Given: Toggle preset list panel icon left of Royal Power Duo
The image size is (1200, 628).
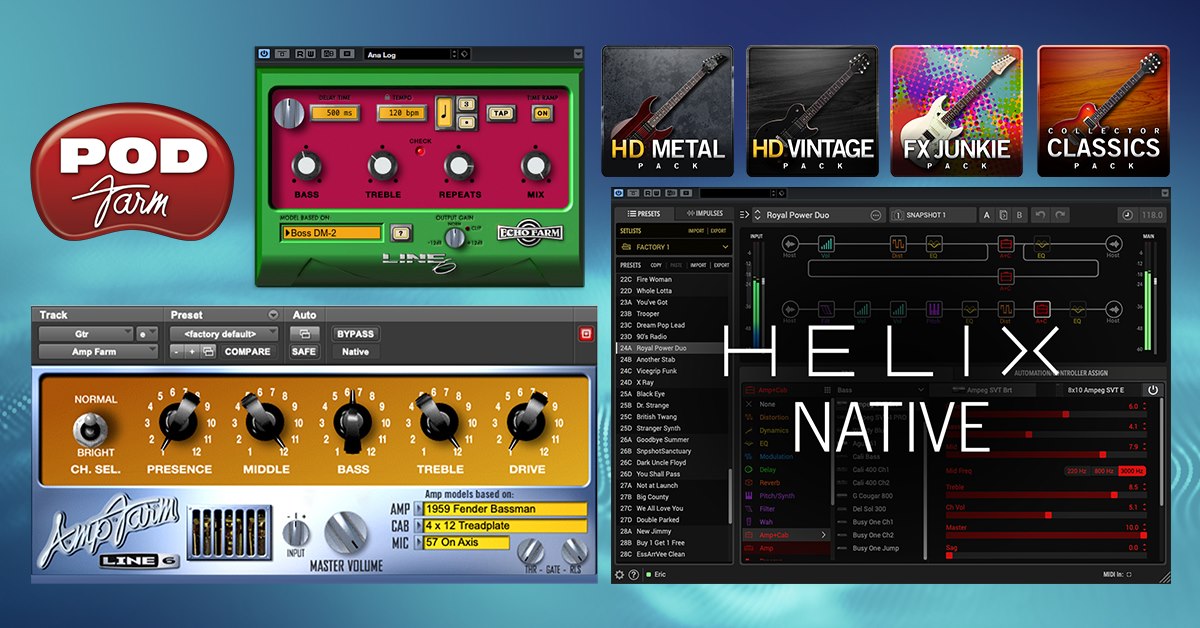Looking at the screenshot, I should (x=744, y=215).
